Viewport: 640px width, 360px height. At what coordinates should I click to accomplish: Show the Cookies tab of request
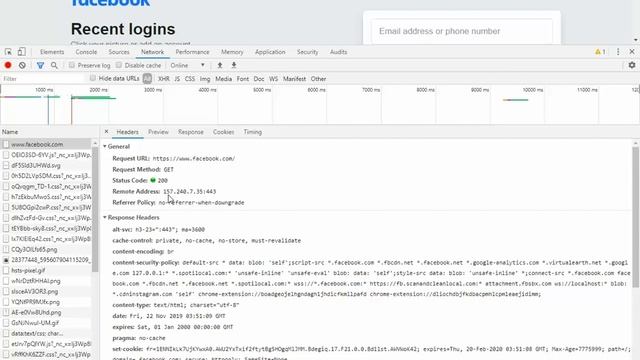(x=223, y=132)
